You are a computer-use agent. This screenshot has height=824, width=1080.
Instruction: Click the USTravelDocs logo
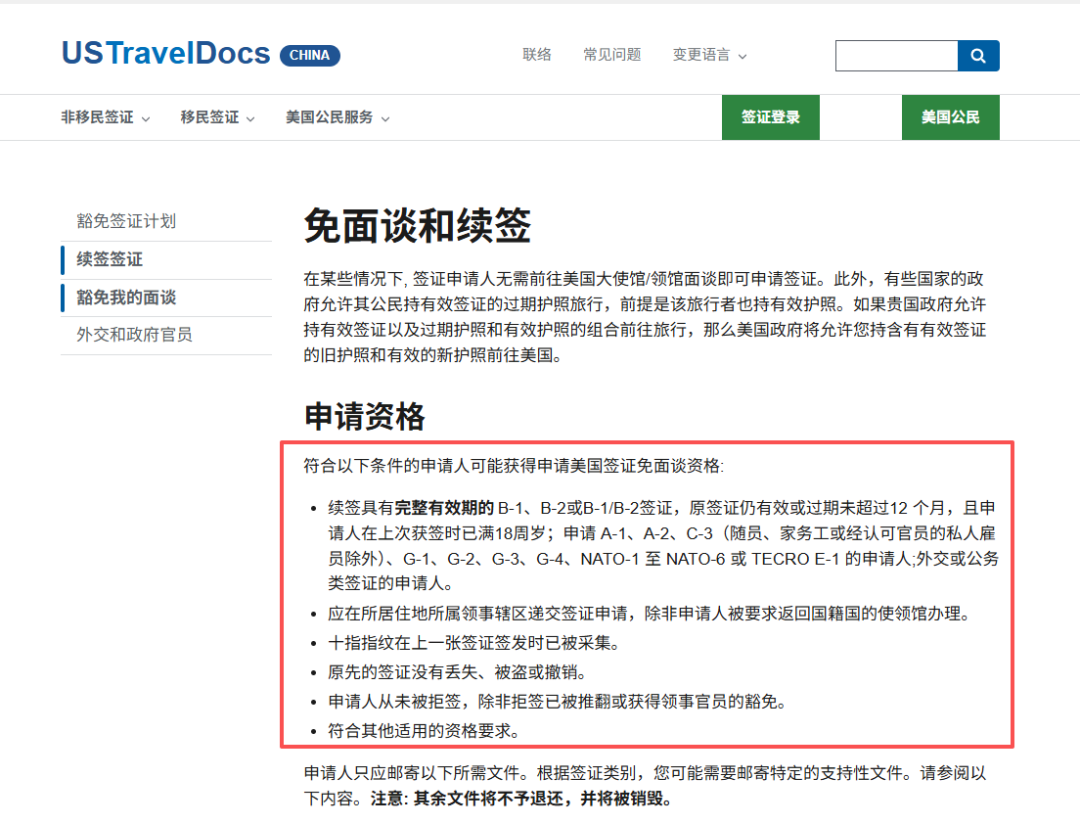[166, 53]
